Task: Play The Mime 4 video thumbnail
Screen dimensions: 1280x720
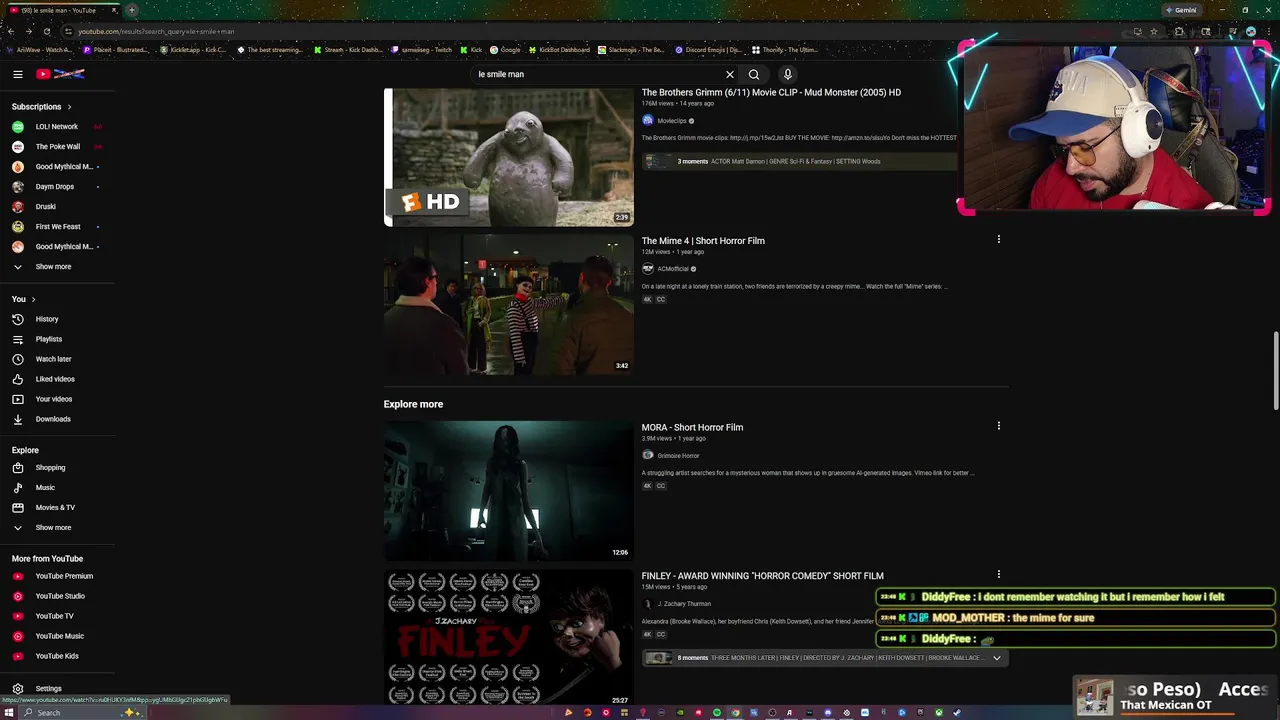Action: click(509, 305)
